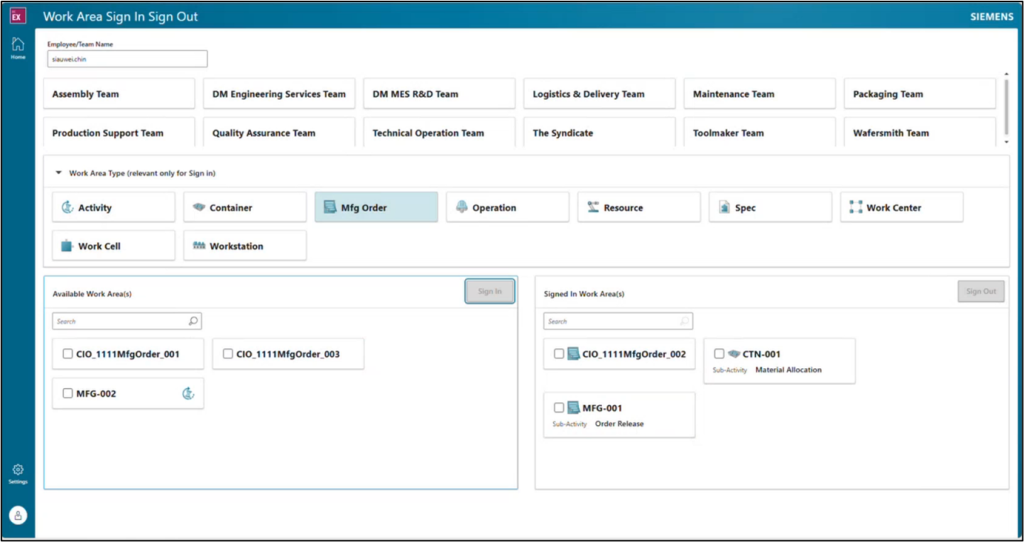
Task: Choose the Work Cell type tile
Action: click(x=114, y=246)
